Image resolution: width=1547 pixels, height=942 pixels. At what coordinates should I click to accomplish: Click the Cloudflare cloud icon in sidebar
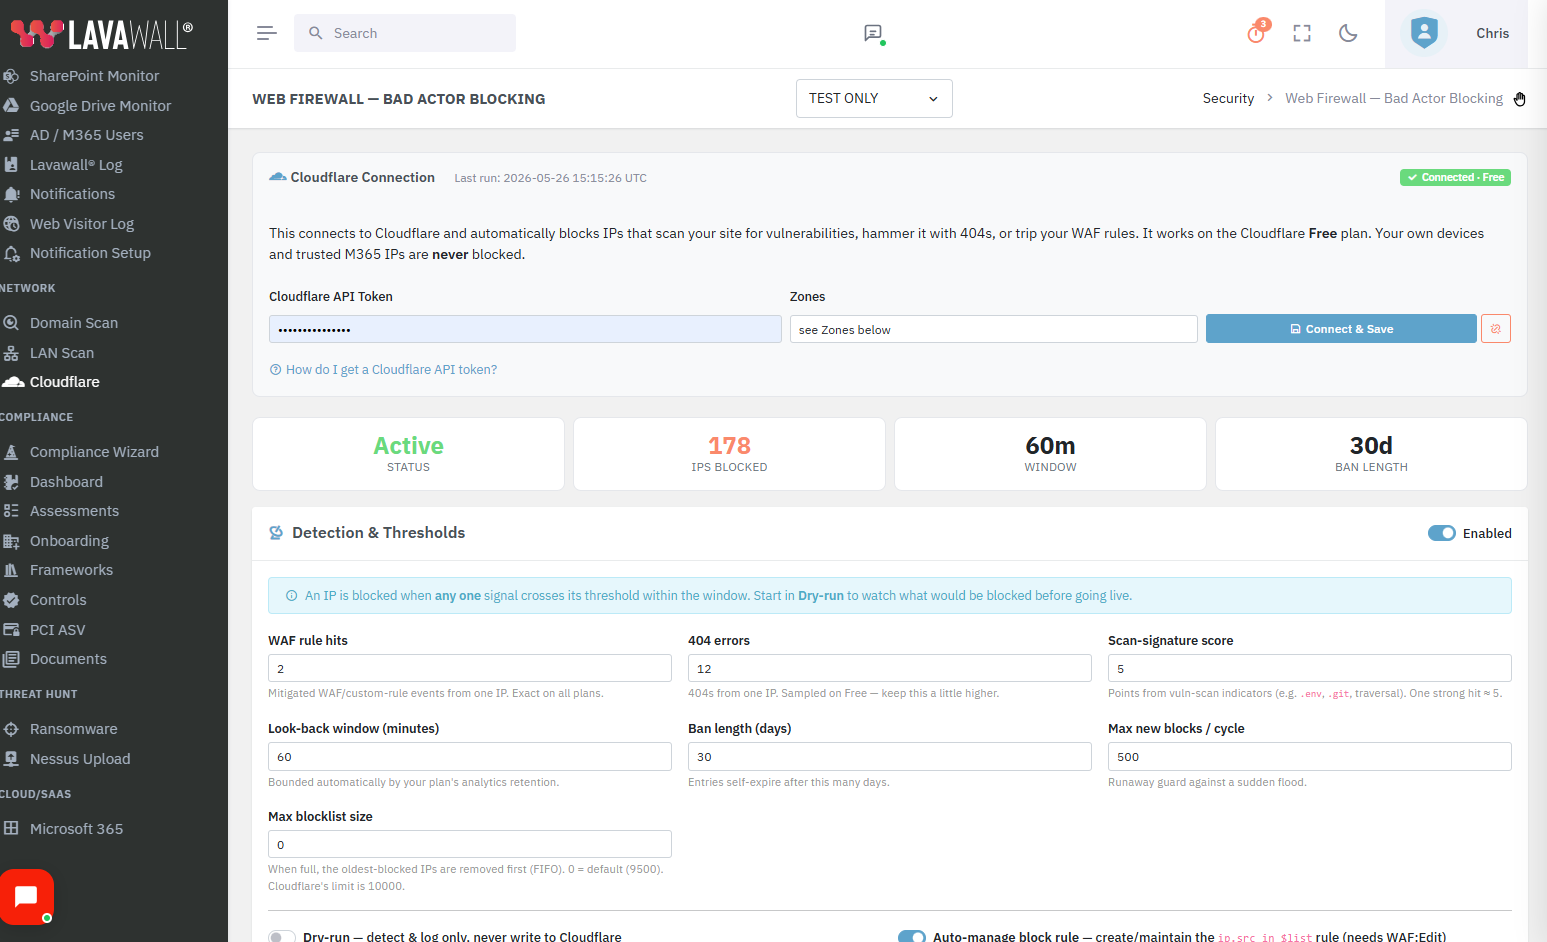(12, 382)
